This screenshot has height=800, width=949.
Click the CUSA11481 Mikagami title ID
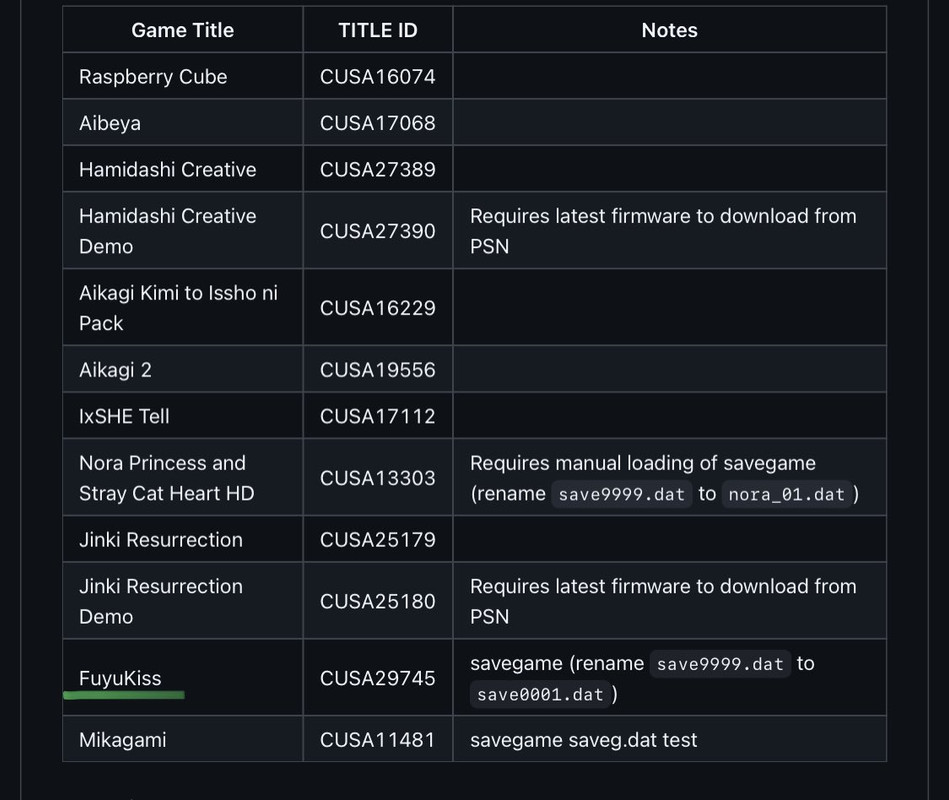click(x=377, y=740)
